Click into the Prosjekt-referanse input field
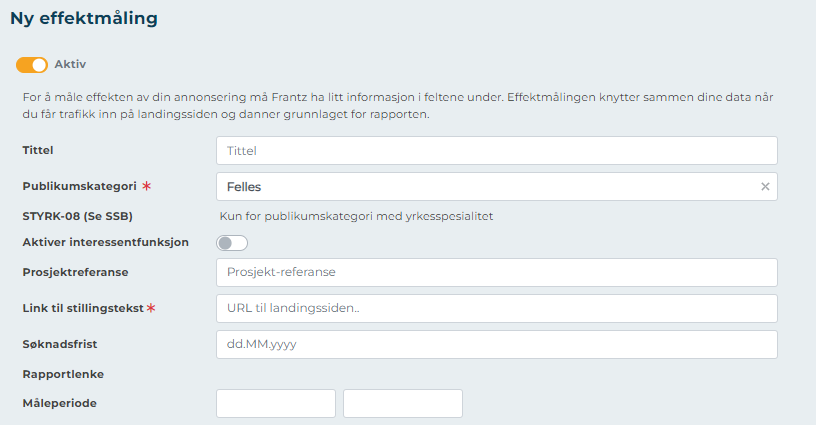This screenshot has height=425, width=816. click(496, 272)
